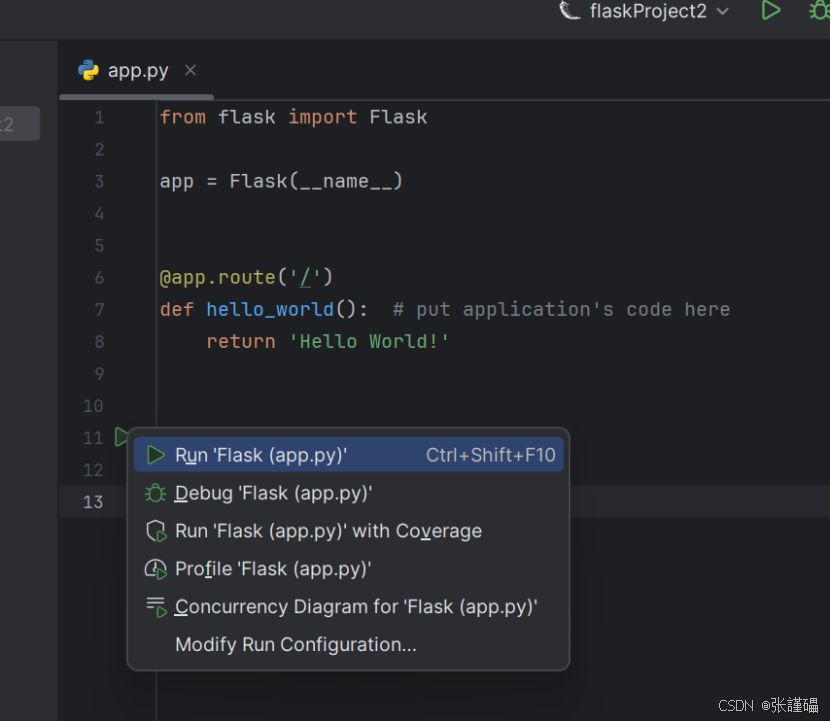Click concurrency diagram icon in context menu
The height and width of the screenshot is (722, 831).
(156, 607)
